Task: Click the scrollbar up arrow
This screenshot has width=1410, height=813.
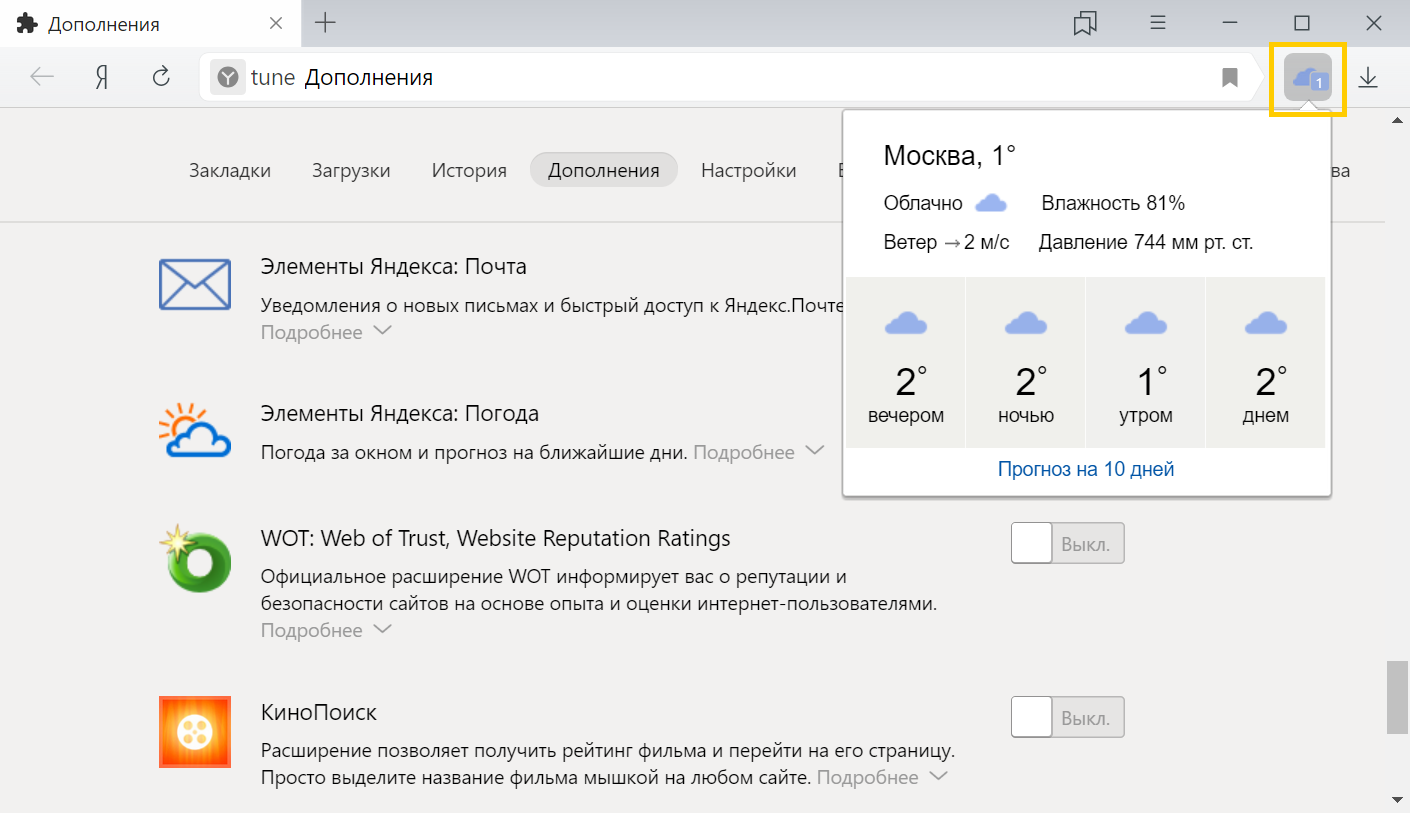Action: coord(1396,121)
